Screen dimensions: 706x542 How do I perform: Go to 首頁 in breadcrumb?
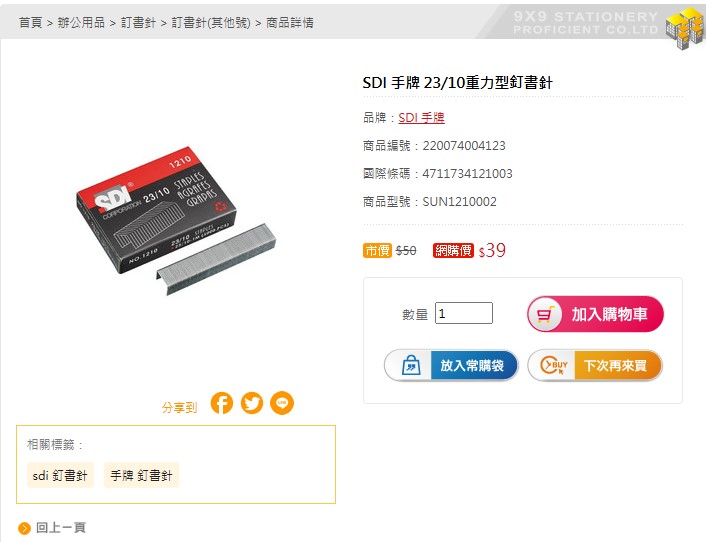click(31, 23)
